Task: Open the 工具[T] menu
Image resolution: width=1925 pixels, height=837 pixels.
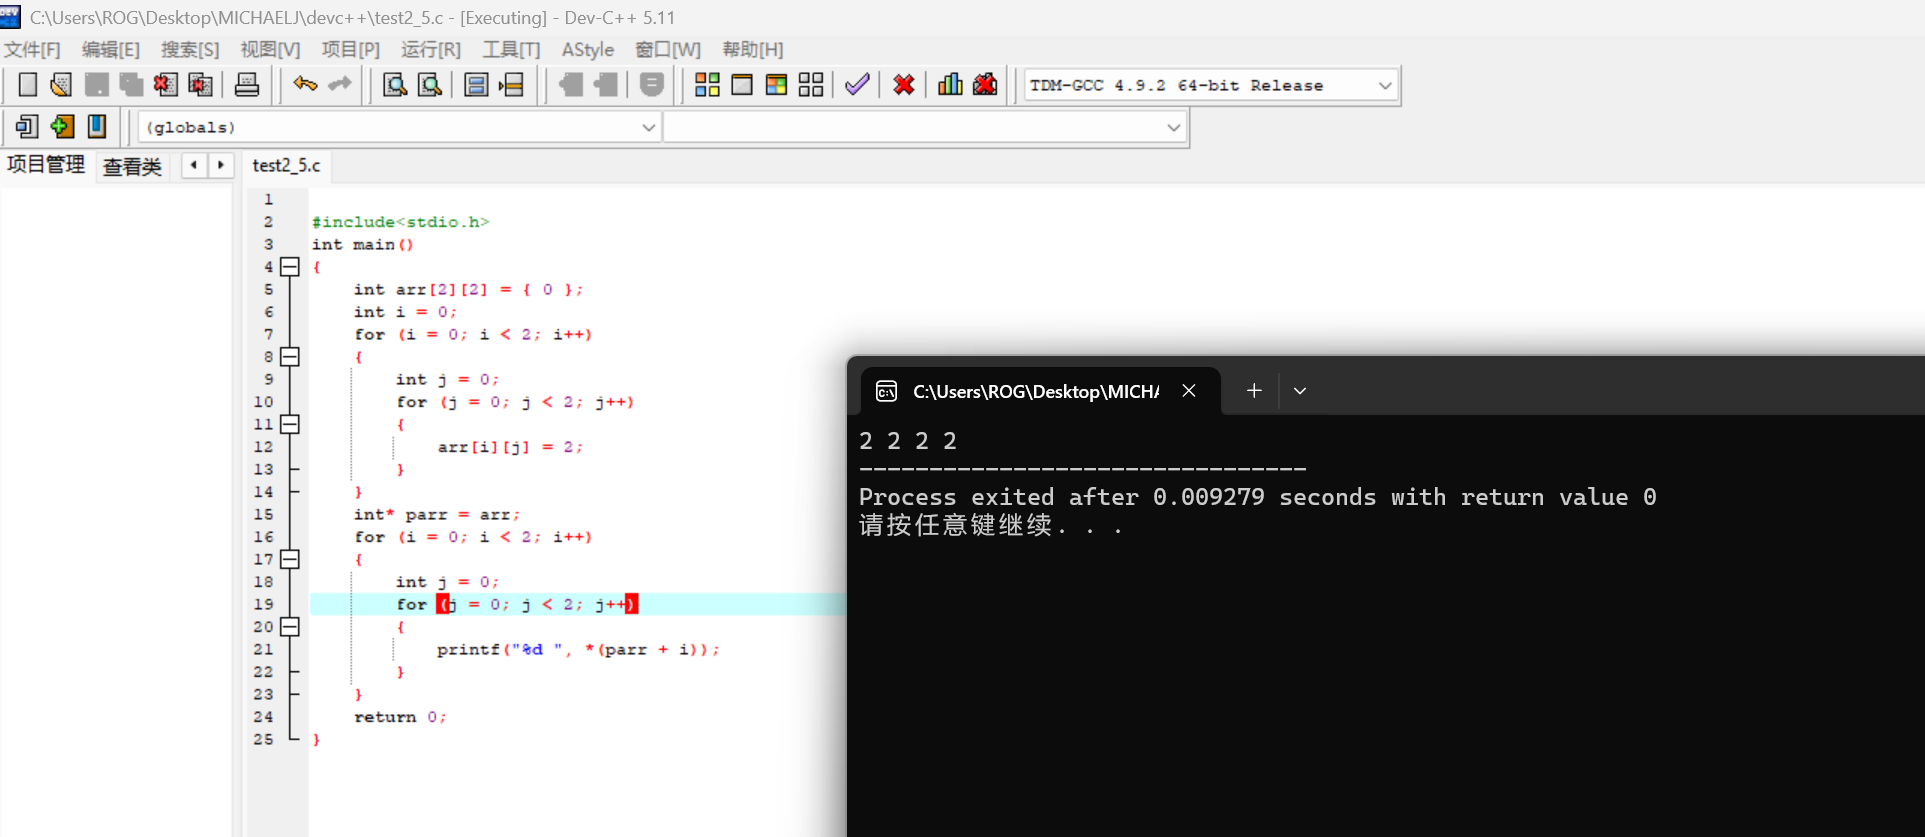Action: tap(511, 50)
